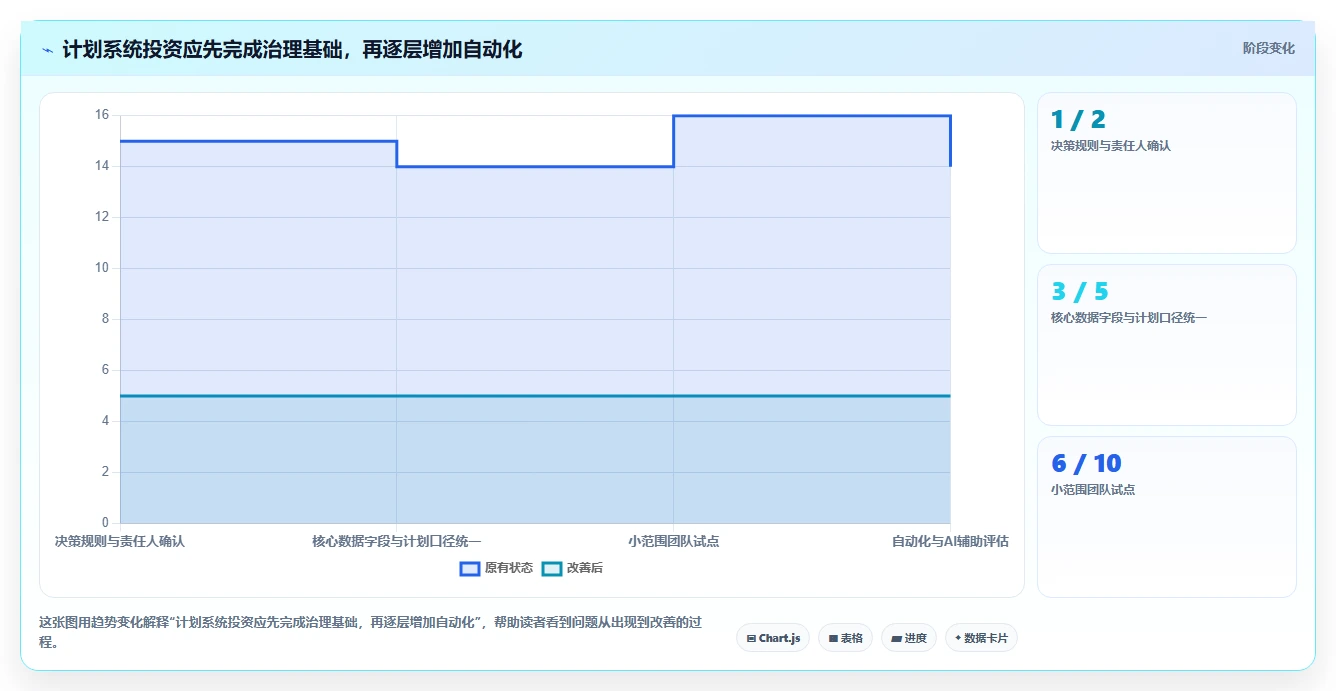1336x691 pixels.
Task: Click the sparkle icon in 数据卡片 tag
Action: point(958,638)
